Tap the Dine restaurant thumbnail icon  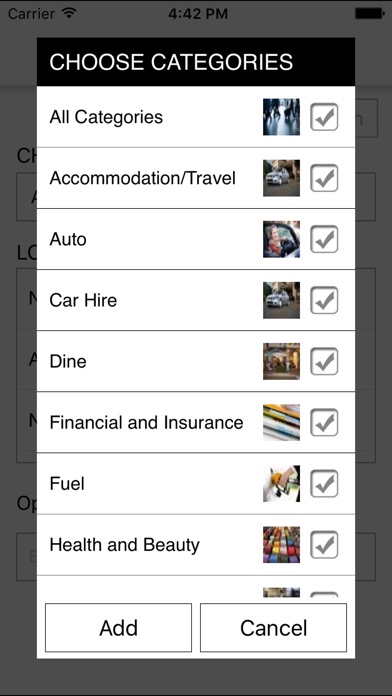(281, 361)
